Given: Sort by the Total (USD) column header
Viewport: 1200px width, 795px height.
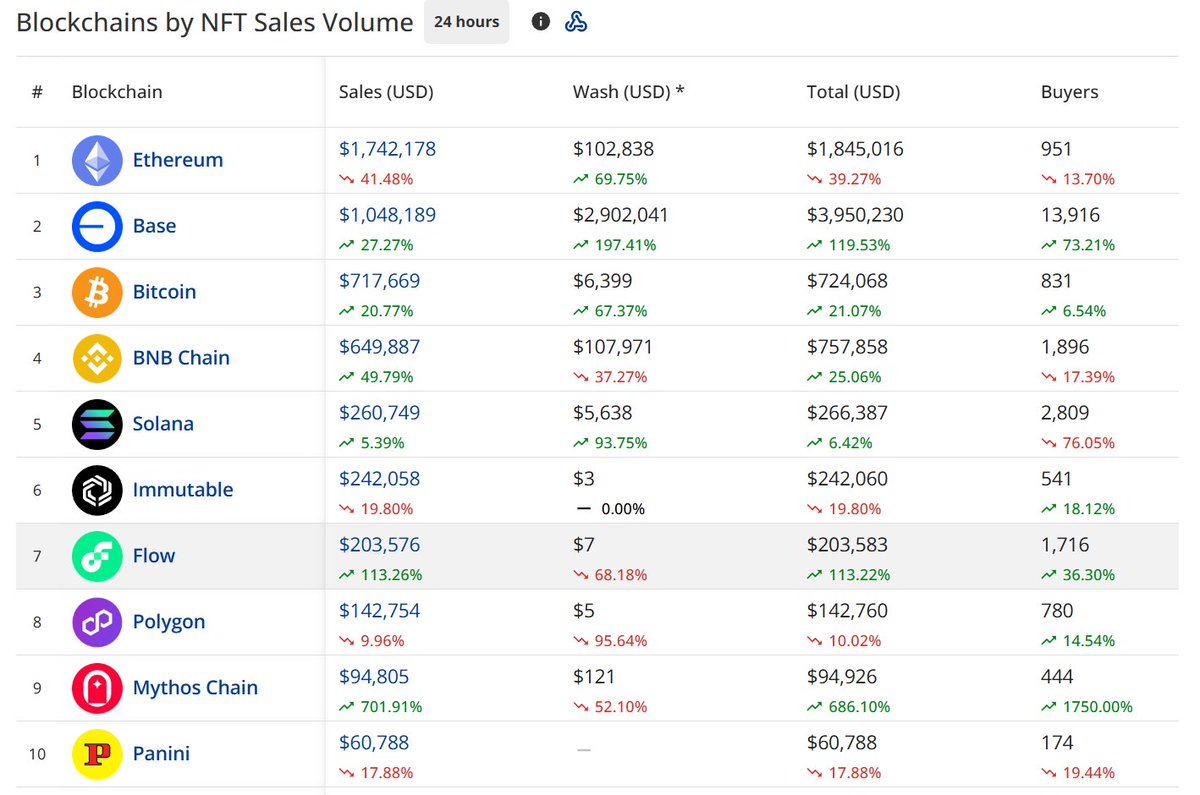Looking at the screenshot, I should point(853,92).
